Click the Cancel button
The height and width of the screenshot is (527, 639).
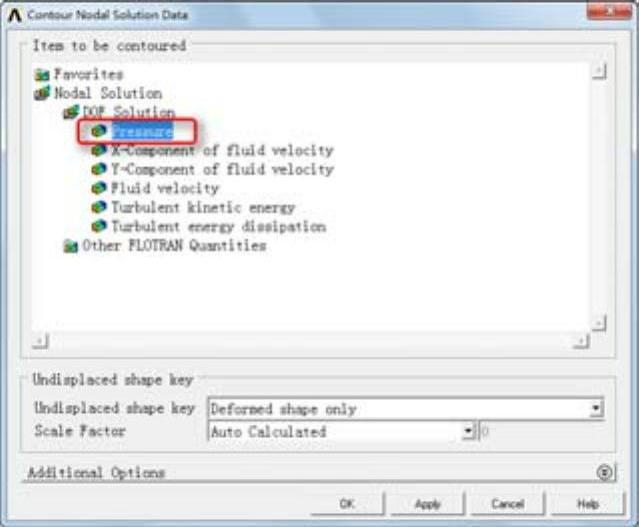pyautogui.click(x=507, y=504)
